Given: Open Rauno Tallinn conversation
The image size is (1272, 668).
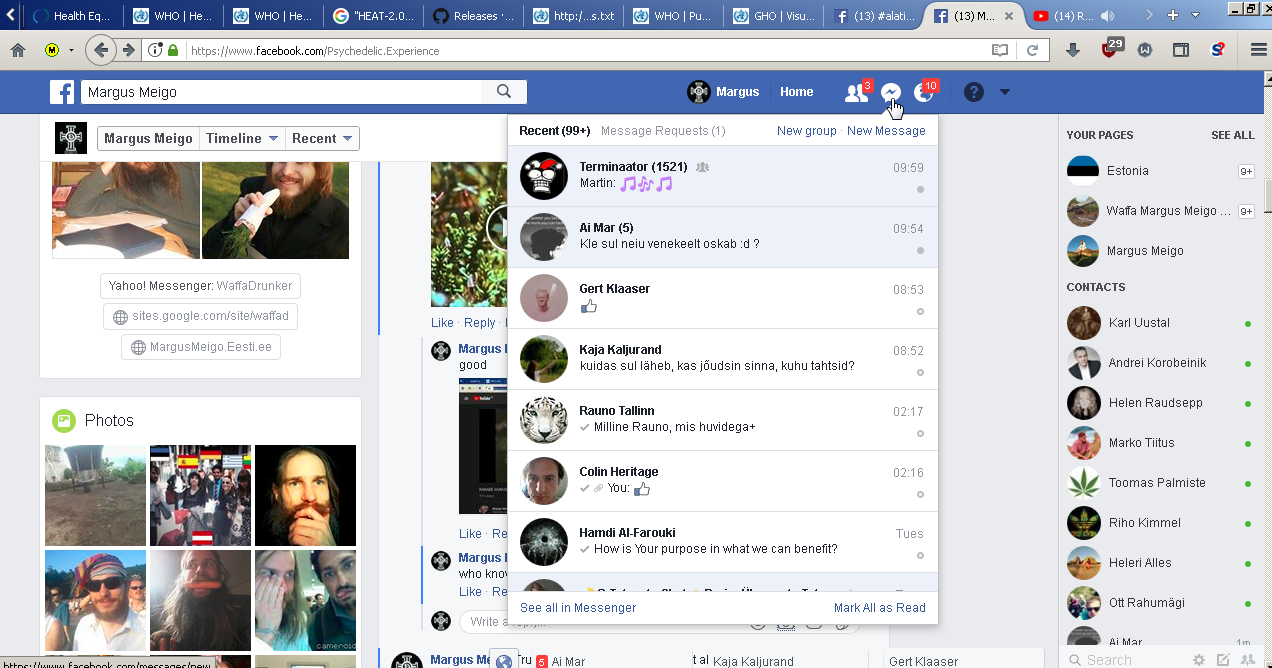Looking at the screenshot, I should [x=723, y=420].
